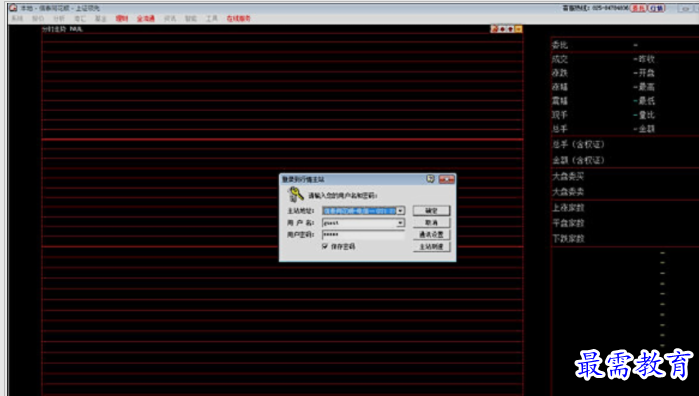Image resolution: width=699 pixels, height=396 pixels.
Task: Click the key icon in login dialog
Action: [x=295, y=194]
